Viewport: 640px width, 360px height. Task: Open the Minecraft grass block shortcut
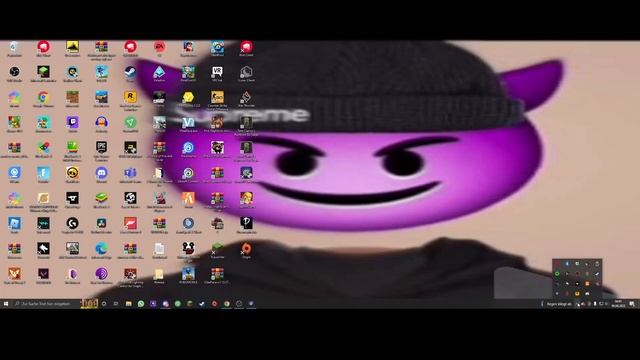point(72,99)
